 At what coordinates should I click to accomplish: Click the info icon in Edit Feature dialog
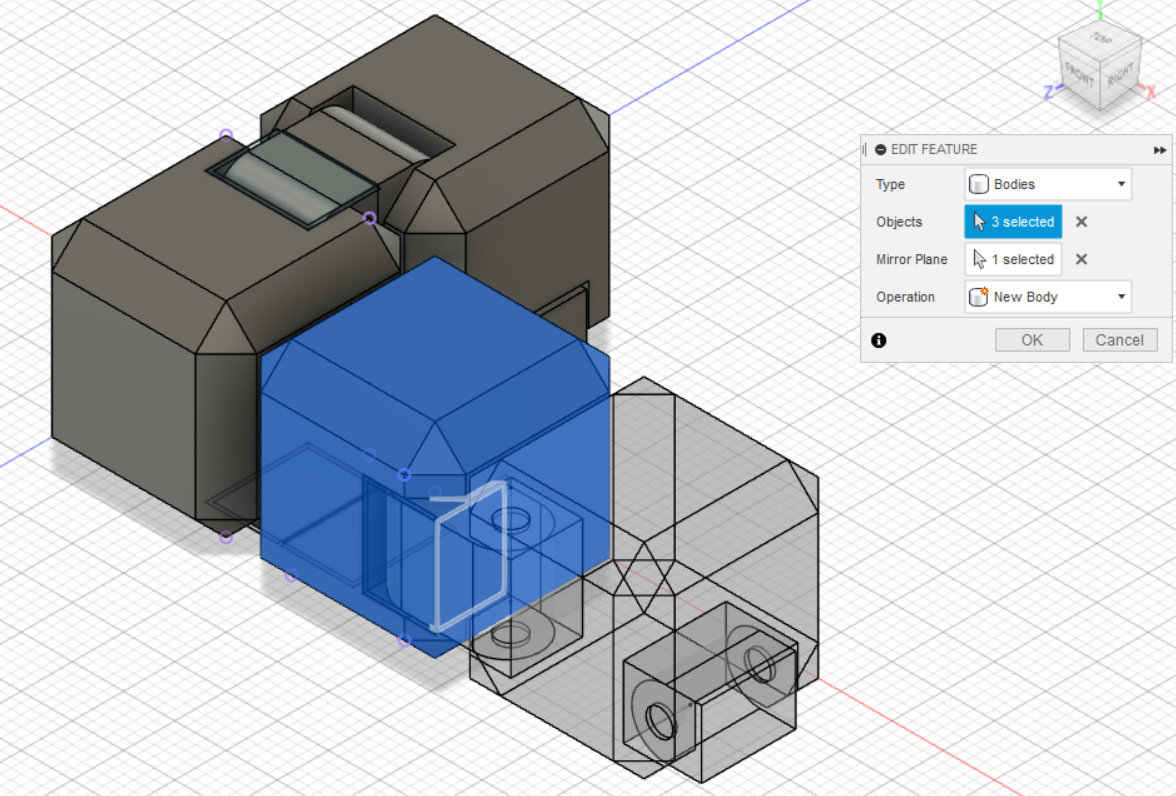879,341
